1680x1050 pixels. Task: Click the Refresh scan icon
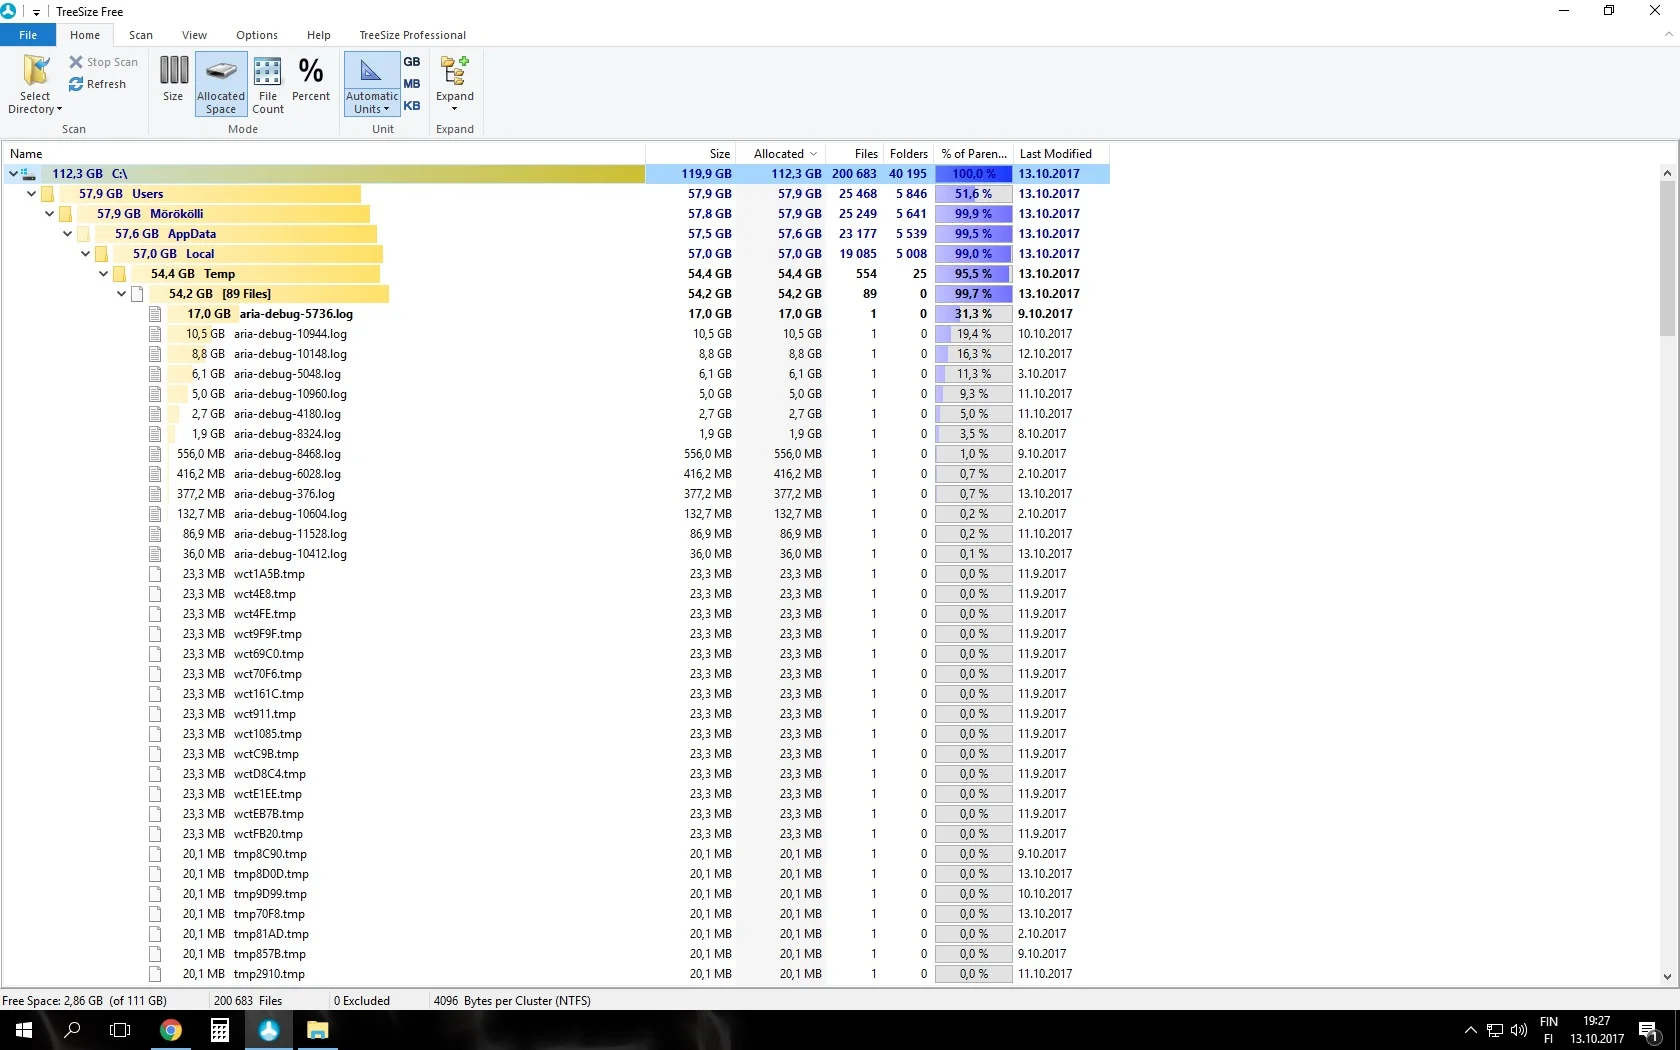coord(76,84)
